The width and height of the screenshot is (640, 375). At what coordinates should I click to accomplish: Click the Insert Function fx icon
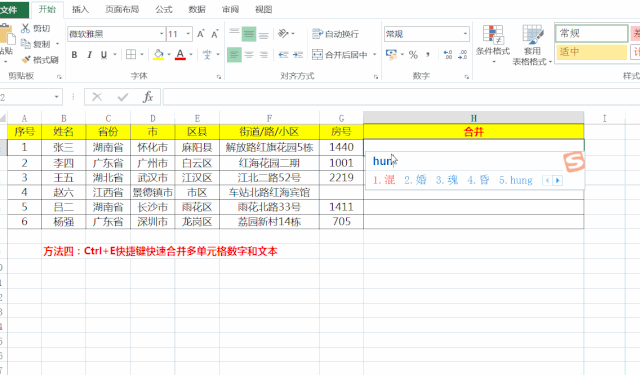pos(148,97)
